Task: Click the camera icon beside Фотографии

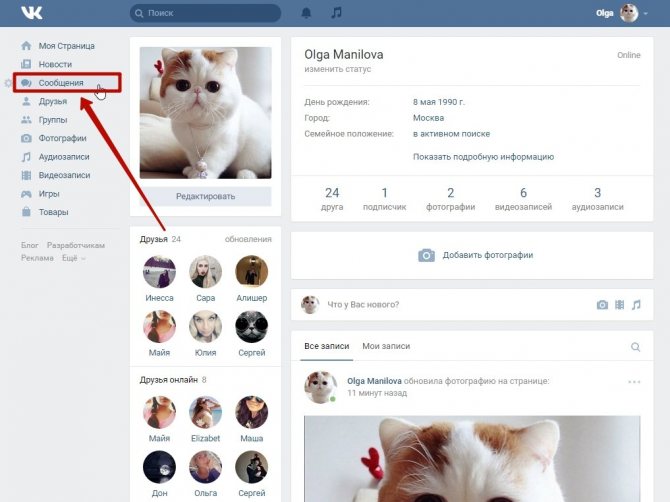Action: click(26, 138)
